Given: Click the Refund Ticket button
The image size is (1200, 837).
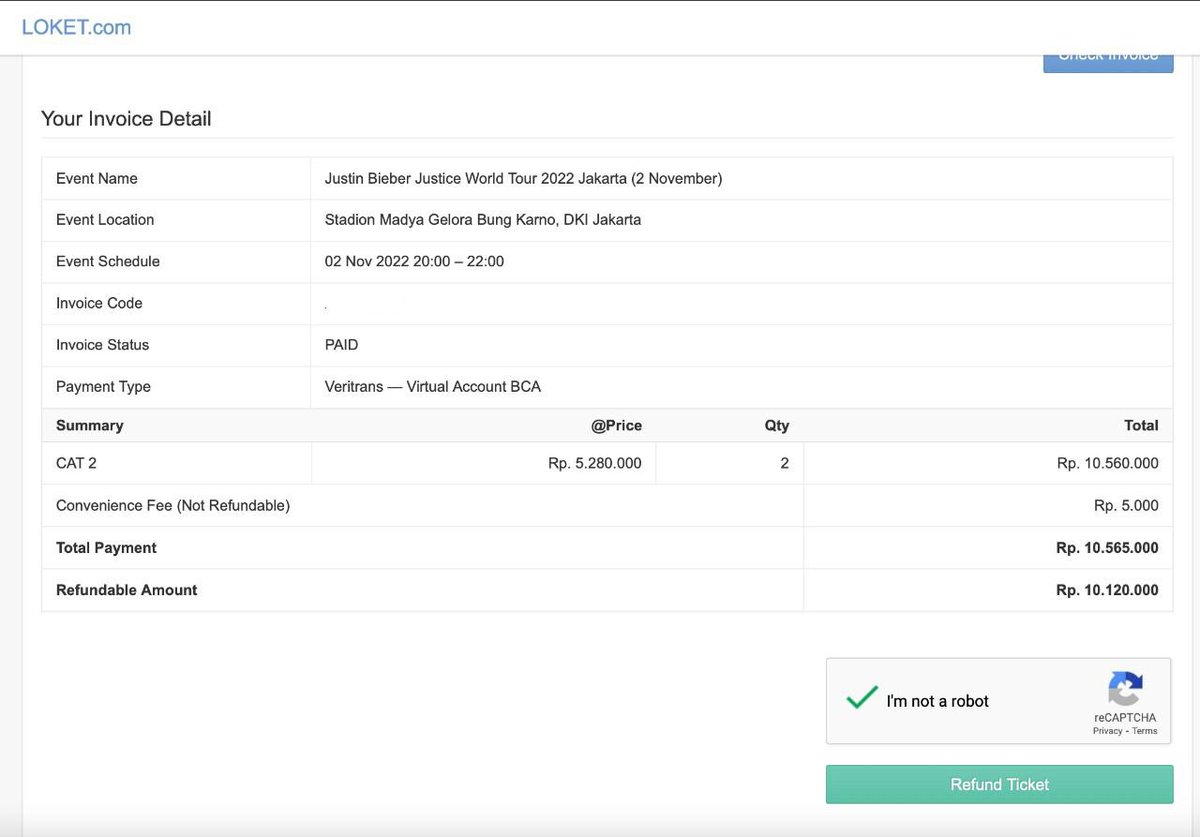Looking at the screenshot, I should (x=999, y=784).
